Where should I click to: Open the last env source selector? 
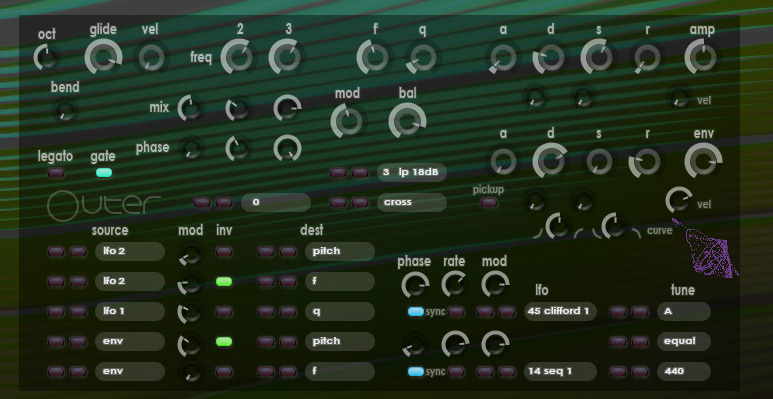[x=130, y=371]
